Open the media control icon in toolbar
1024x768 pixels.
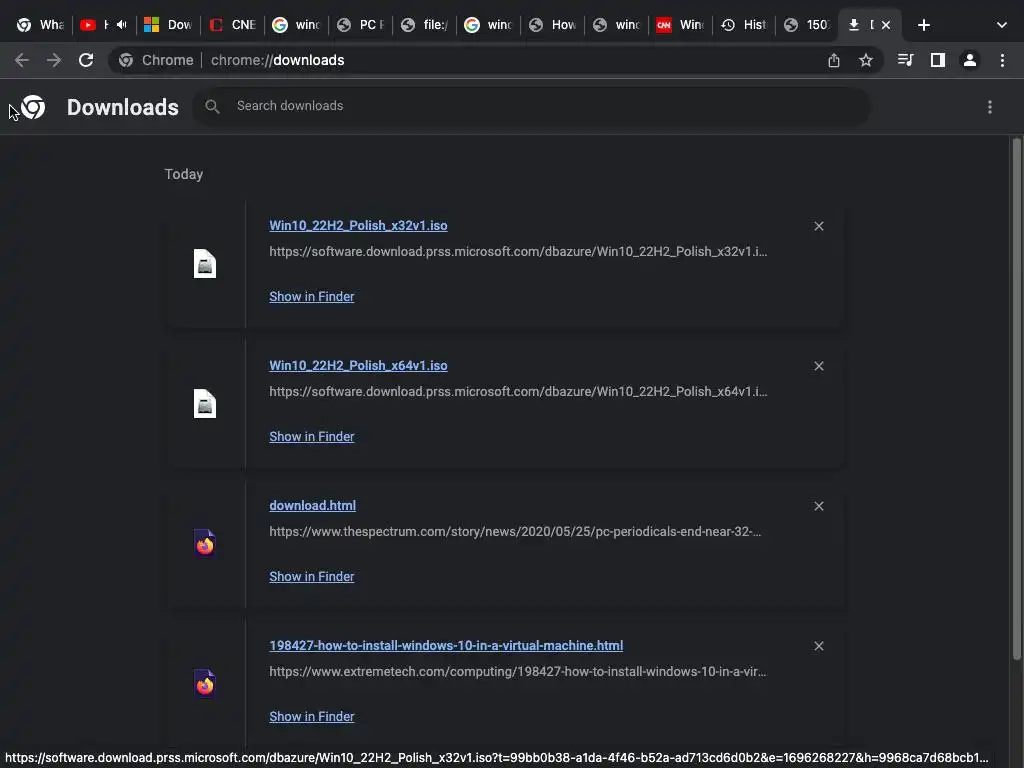coord(905,60)
